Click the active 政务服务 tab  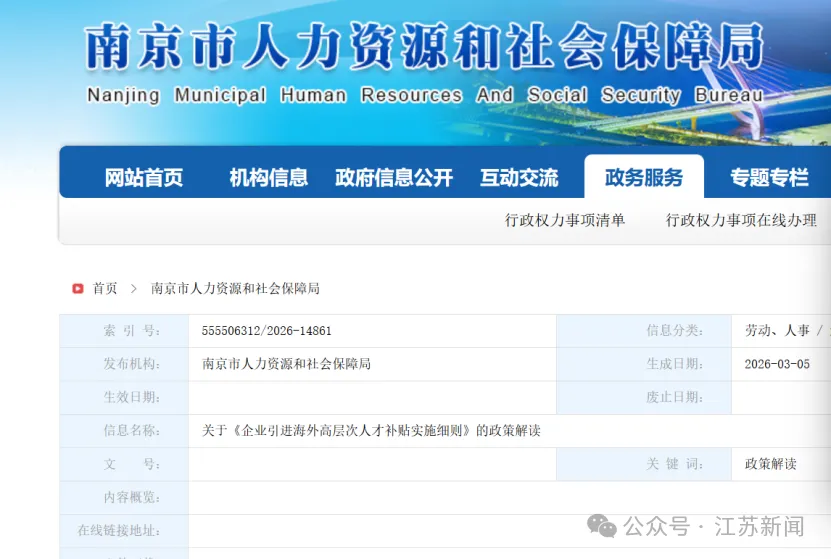[x=644, y=178]
